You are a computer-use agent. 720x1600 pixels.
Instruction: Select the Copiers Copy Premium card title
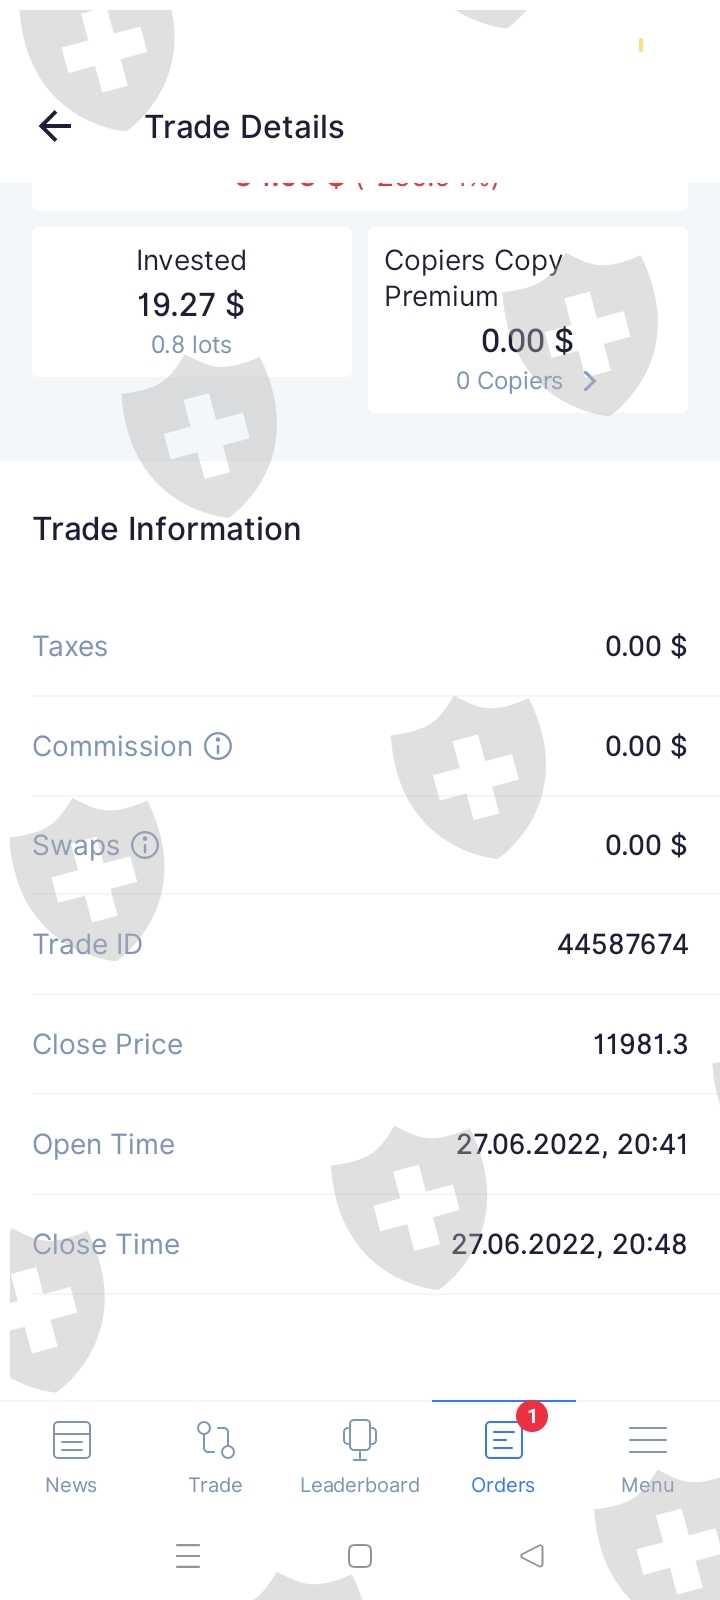[x=473, y=278]
